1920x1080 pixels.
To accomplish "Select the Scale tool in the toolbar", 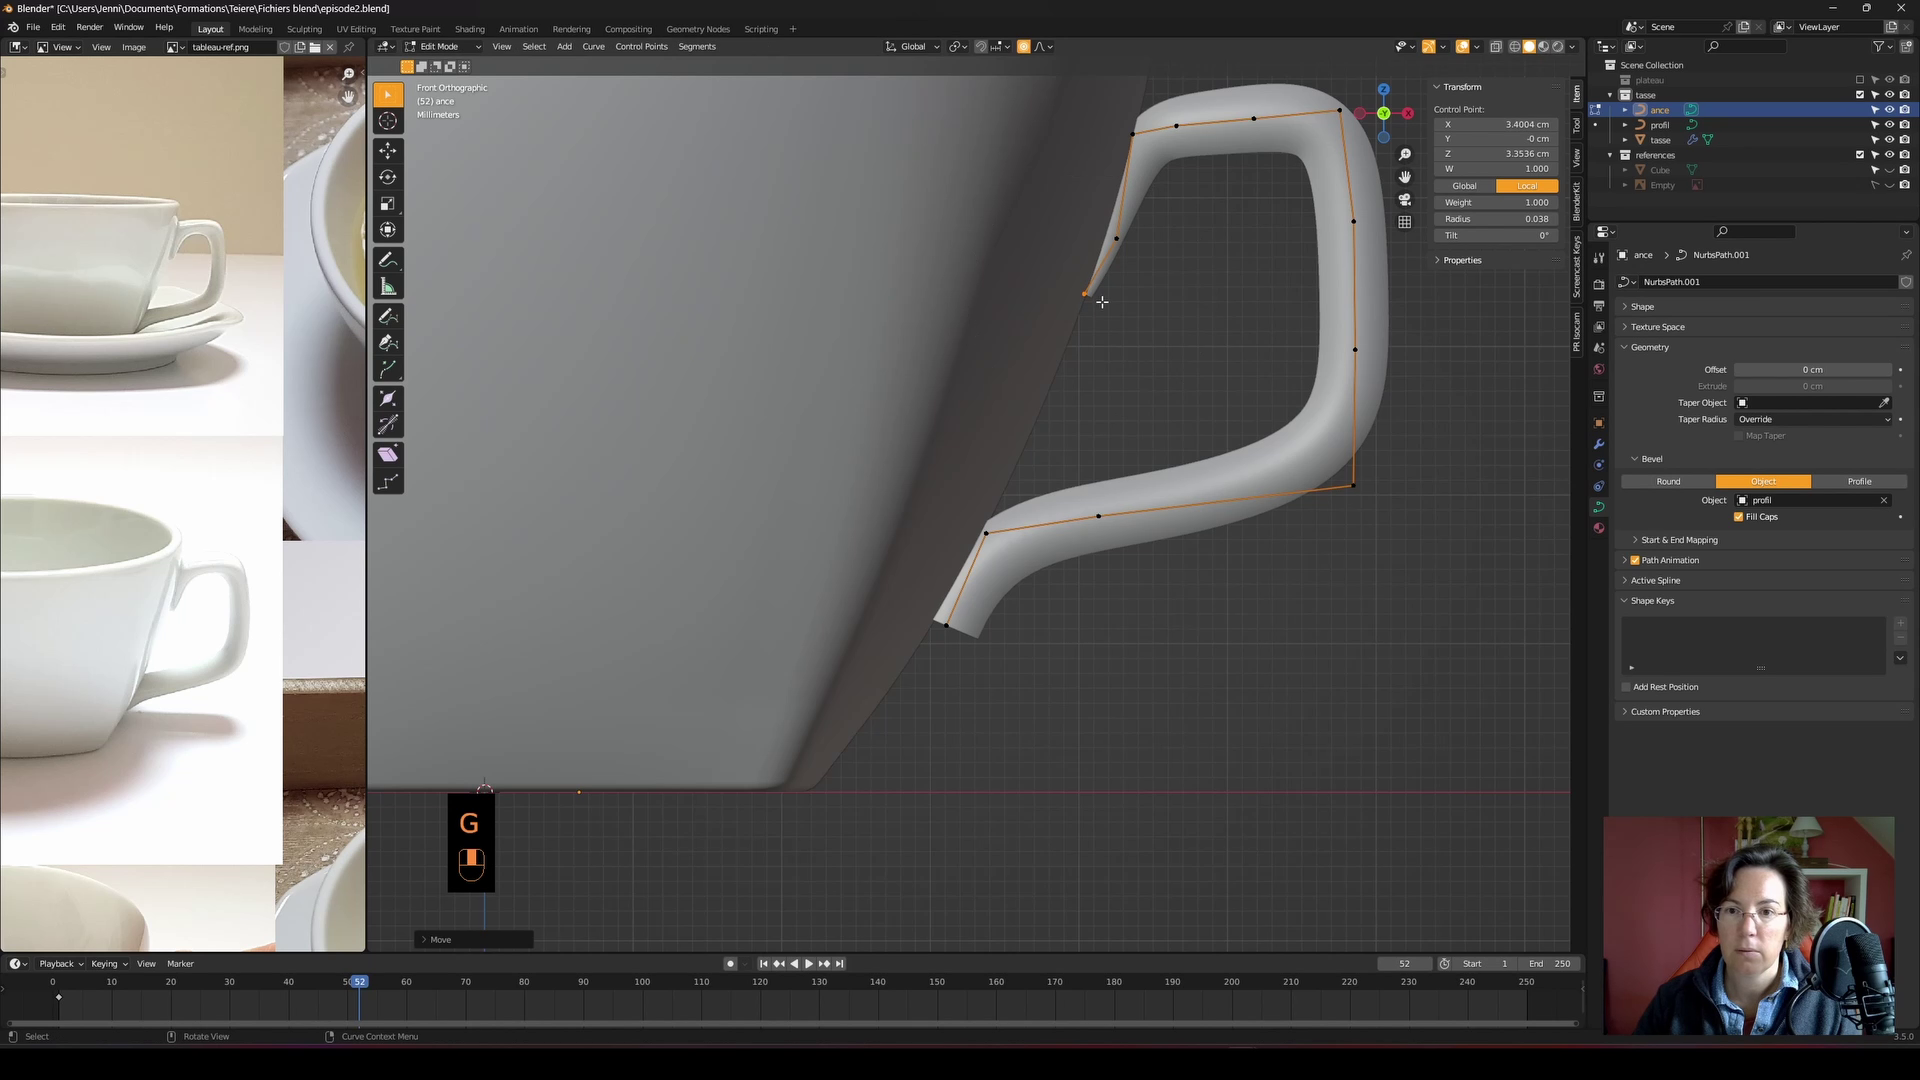I will pos(388,203).
